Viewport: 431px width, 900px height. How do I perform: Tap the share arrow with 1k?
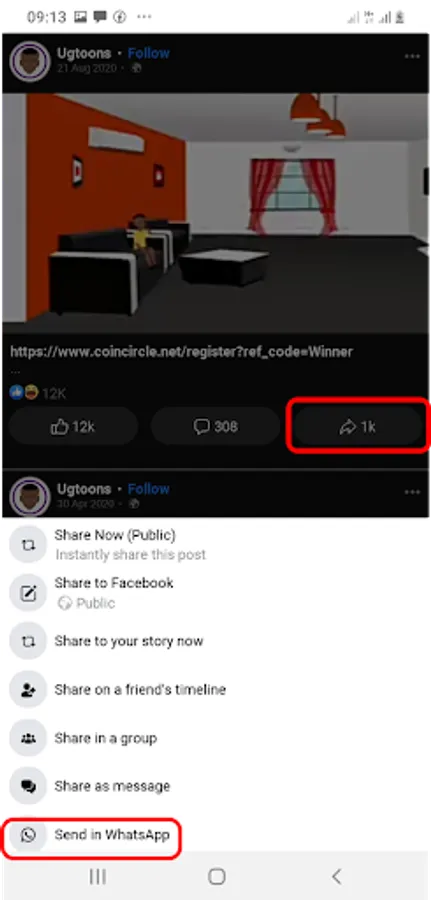click(358, 426)
